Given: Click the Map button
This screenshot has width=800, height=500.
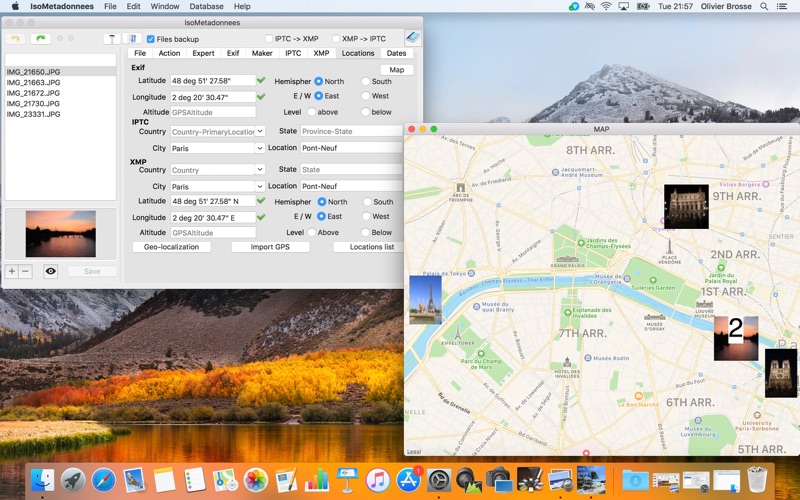Looking at the screenshot, I should click(396, 70).
